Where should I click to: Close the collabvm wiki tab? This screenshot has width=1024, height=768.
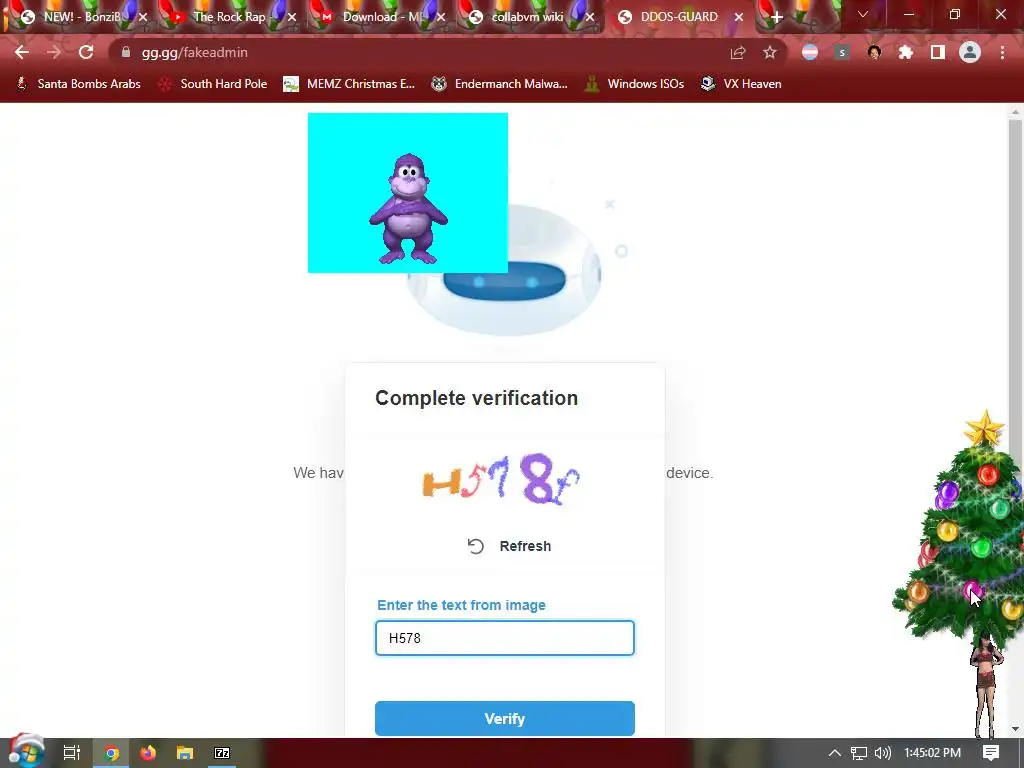click(590, 17)
